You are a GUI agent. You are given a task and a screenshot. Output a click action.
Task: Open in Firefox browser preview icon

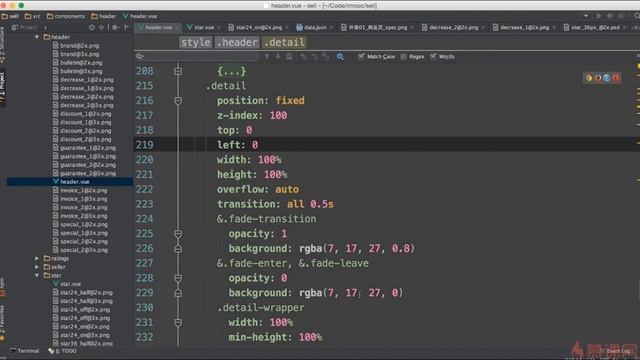(598, 78)
